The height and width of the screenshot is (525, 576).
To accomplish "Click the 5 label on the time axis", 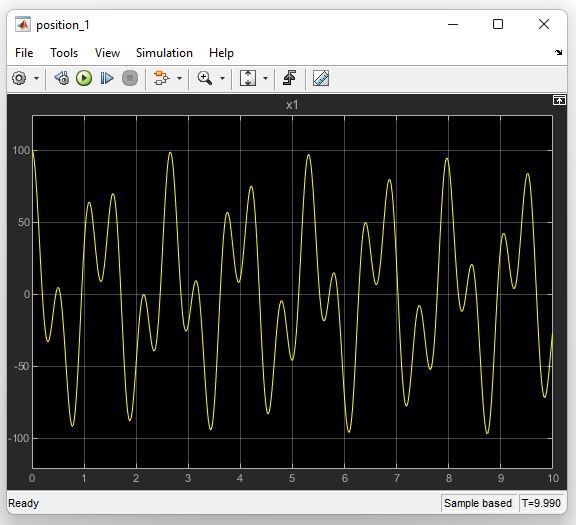I will [292, 478].
